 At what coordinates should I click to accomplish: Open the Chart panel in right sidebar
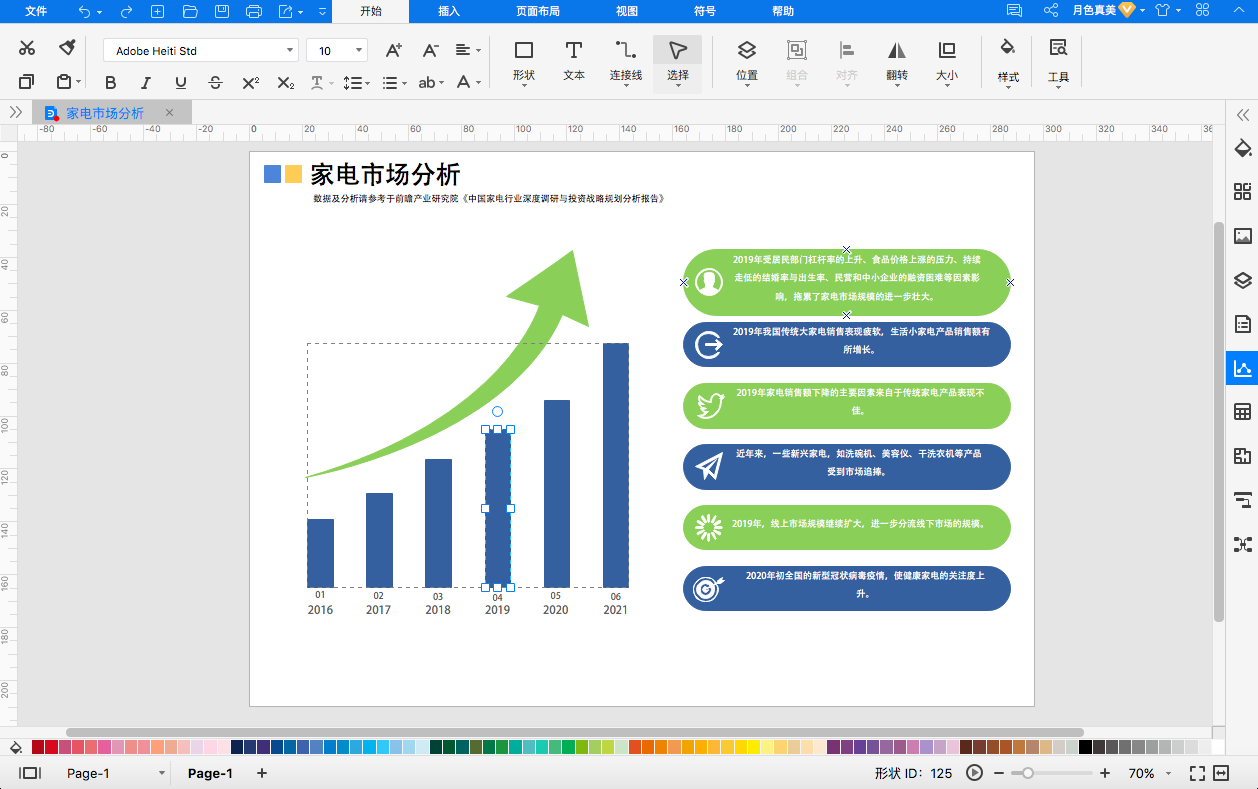(x=1243, y=368)
